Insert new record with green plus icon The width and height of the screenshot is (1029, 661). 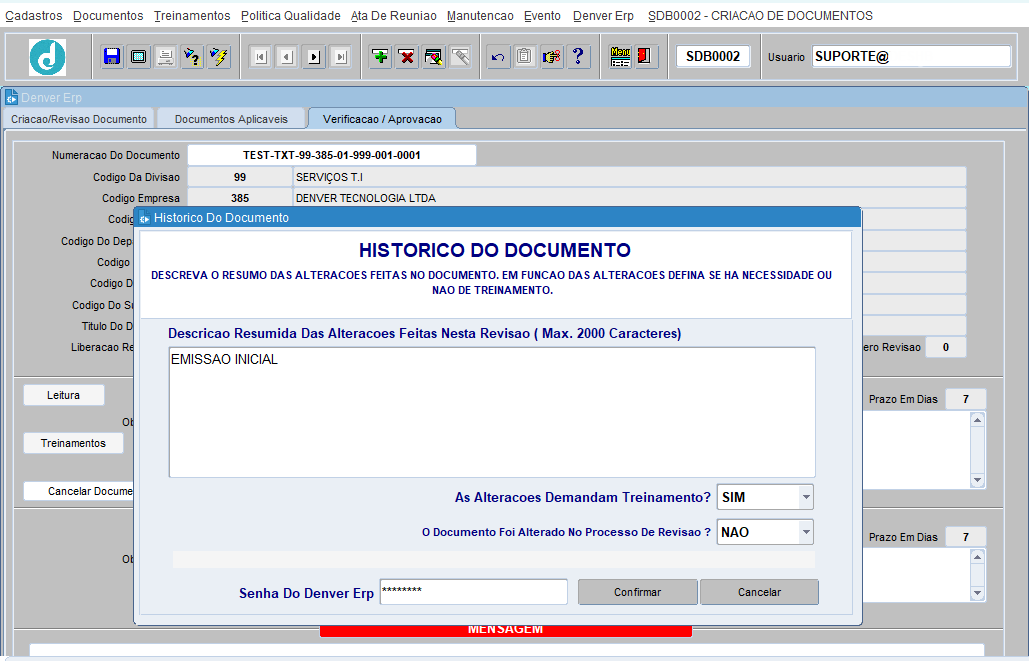pyautogui.click(x=380, y=56)
